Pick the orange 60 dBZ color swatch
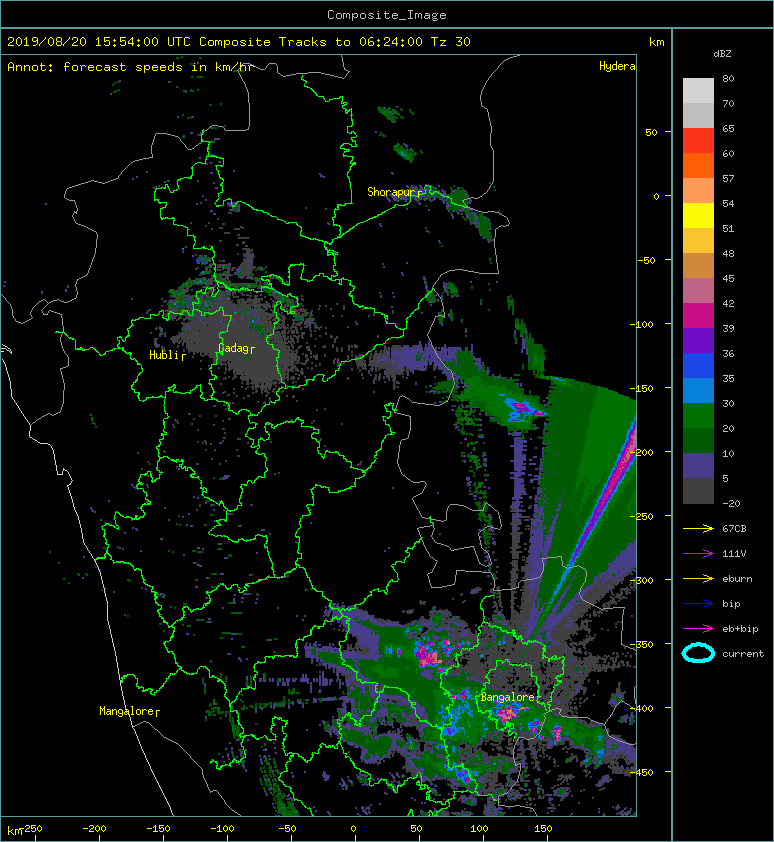Viewport: 774px width, 842px height. point(698,165)
